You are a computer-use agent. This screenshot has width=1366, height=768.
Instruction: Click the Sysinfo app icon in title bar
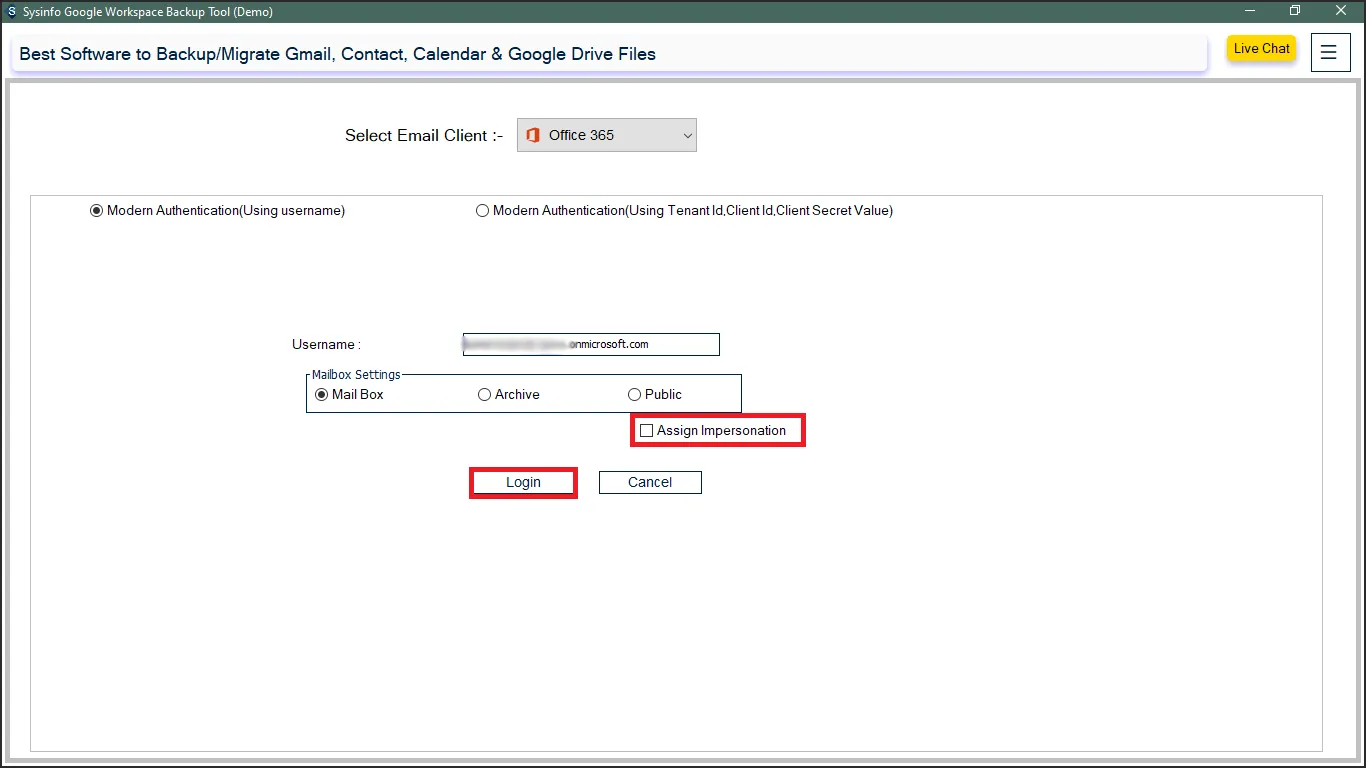coord(12,12)
